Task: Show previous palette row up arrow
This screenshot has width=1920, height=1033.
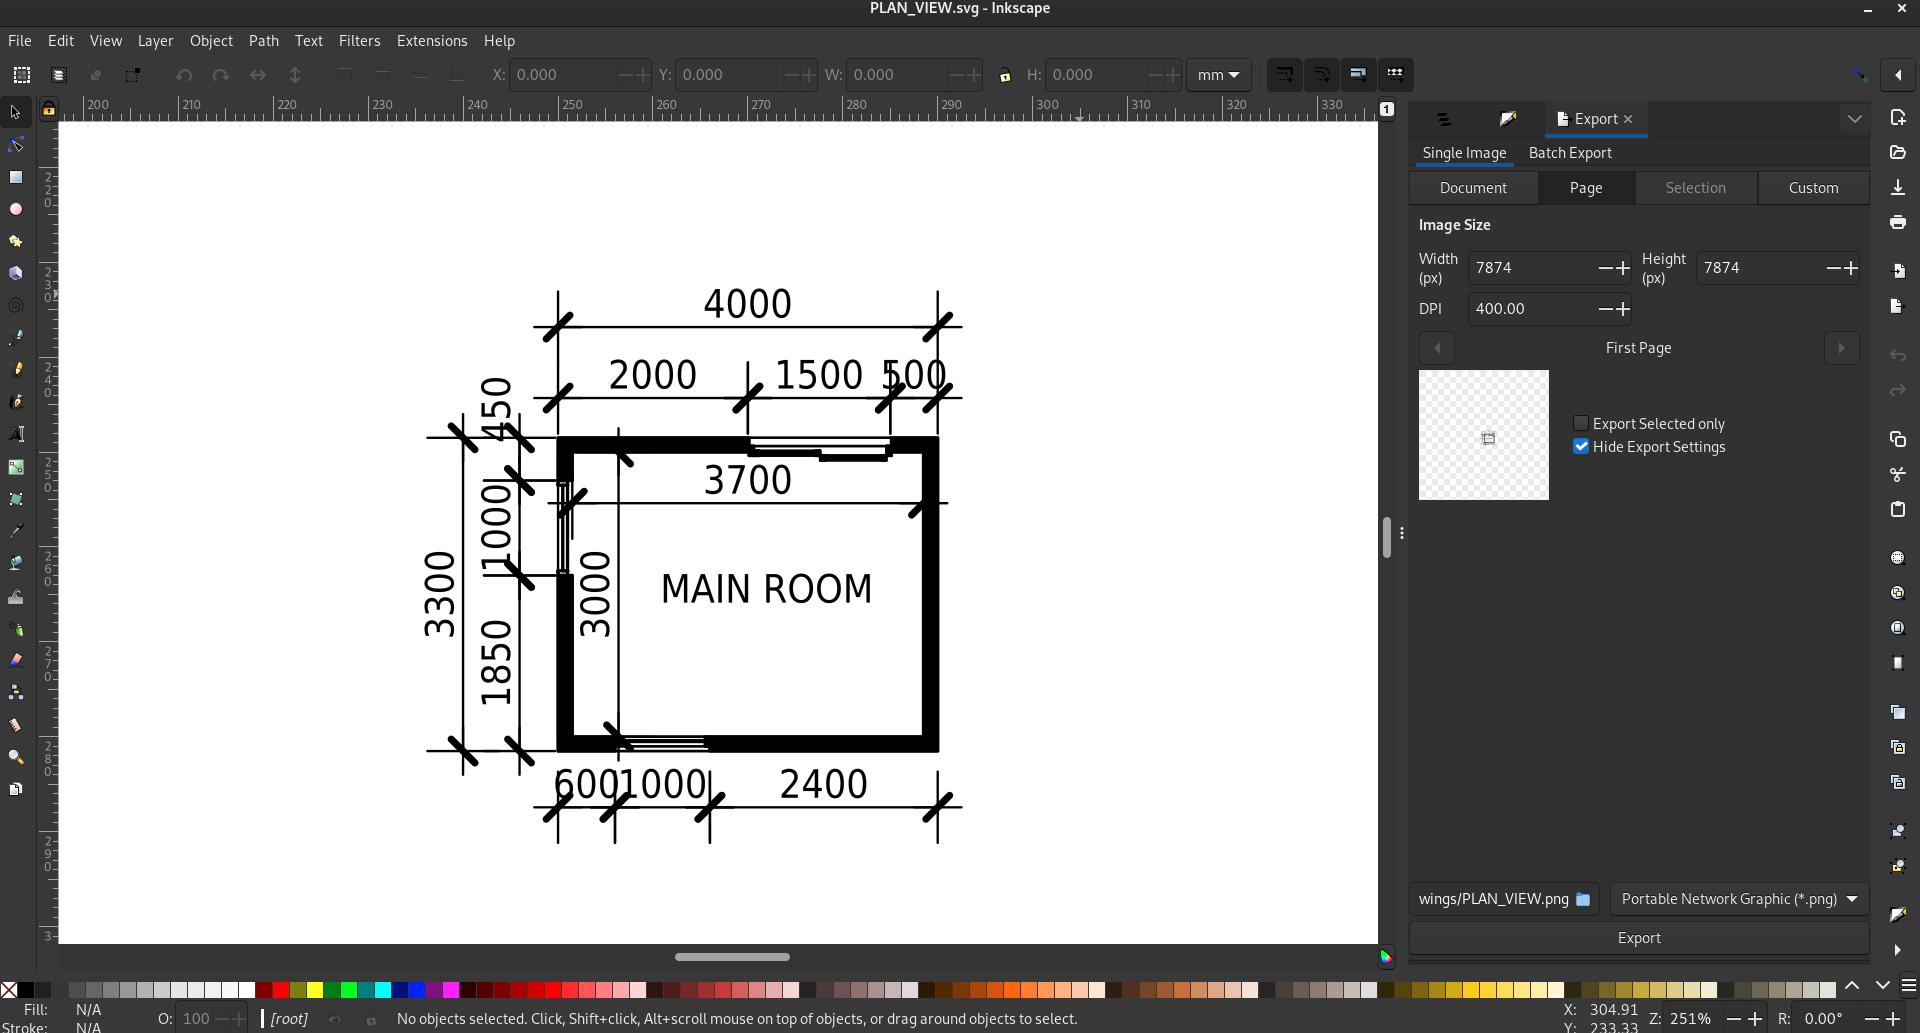Action: [1852, 986]
